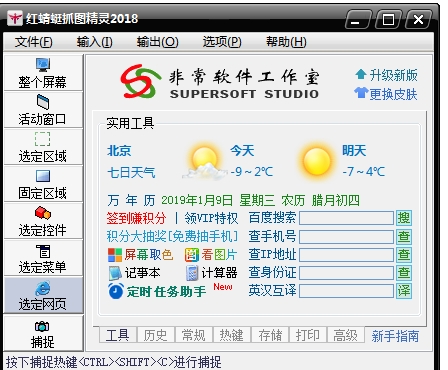Switch to the 存储 tab
This screenshot has height=370, width=448.
click(x=270, y=335)
